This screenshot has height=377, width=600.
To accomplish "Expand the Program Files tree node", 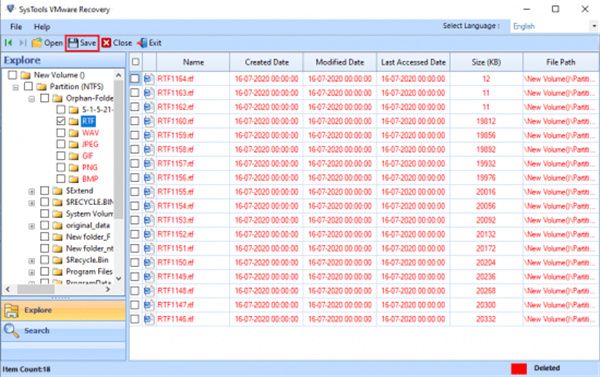I will [x=32, y=273].
